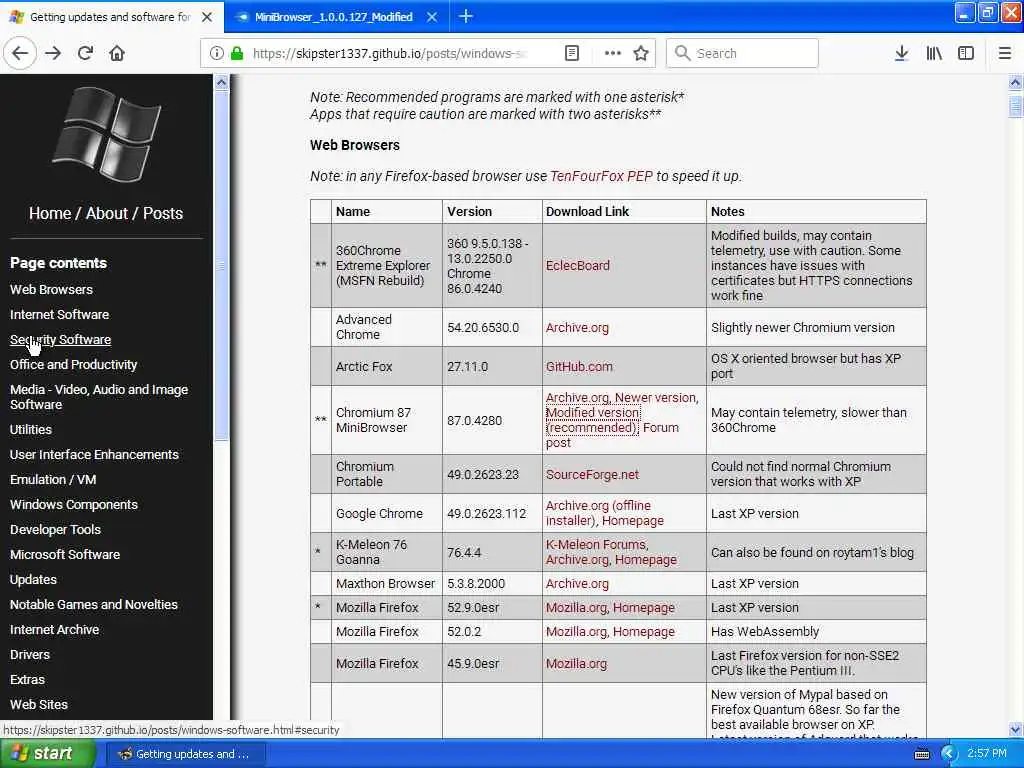The width and height of the screenshot is (1024, 768).
Task: Open the Windows Start button
Action: click(x=46, y=754)
